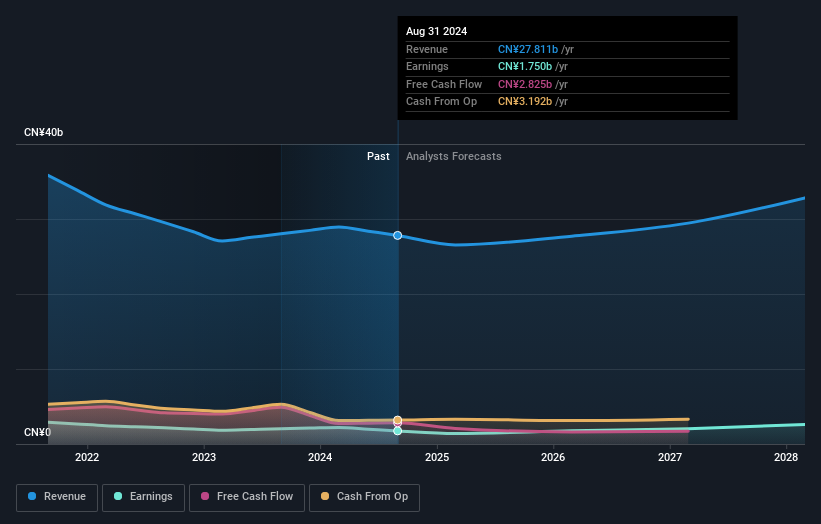Click the Cash From Op row label in tooltip

[441, 102]
